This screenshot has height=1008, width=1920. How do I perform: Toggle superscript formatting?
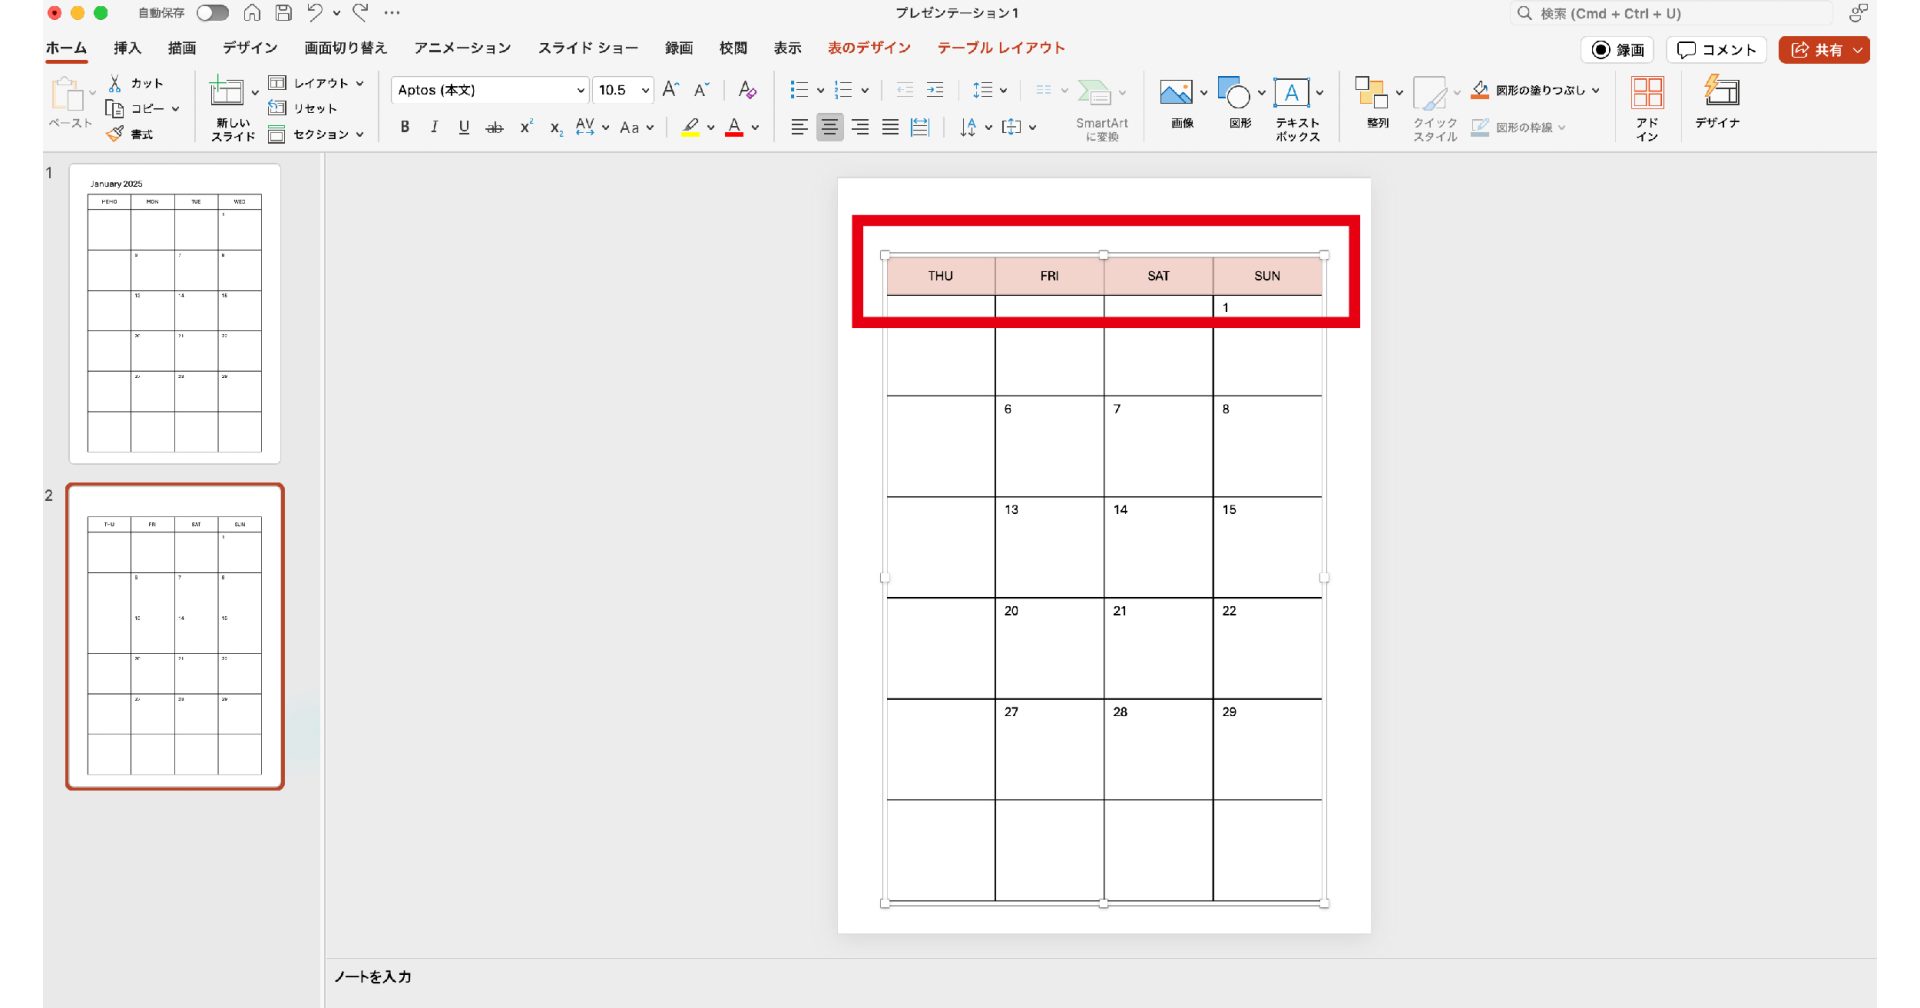(x=526, y=127)
